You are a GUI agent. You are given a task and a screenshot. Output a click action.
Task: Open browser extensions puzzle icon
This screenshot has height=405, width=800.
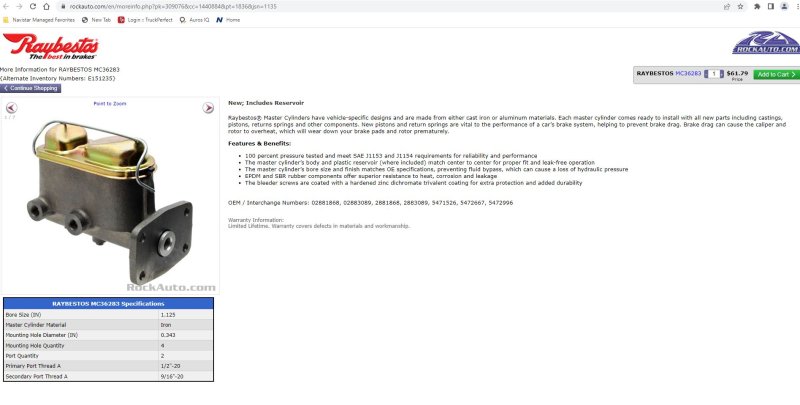(757, 7)
